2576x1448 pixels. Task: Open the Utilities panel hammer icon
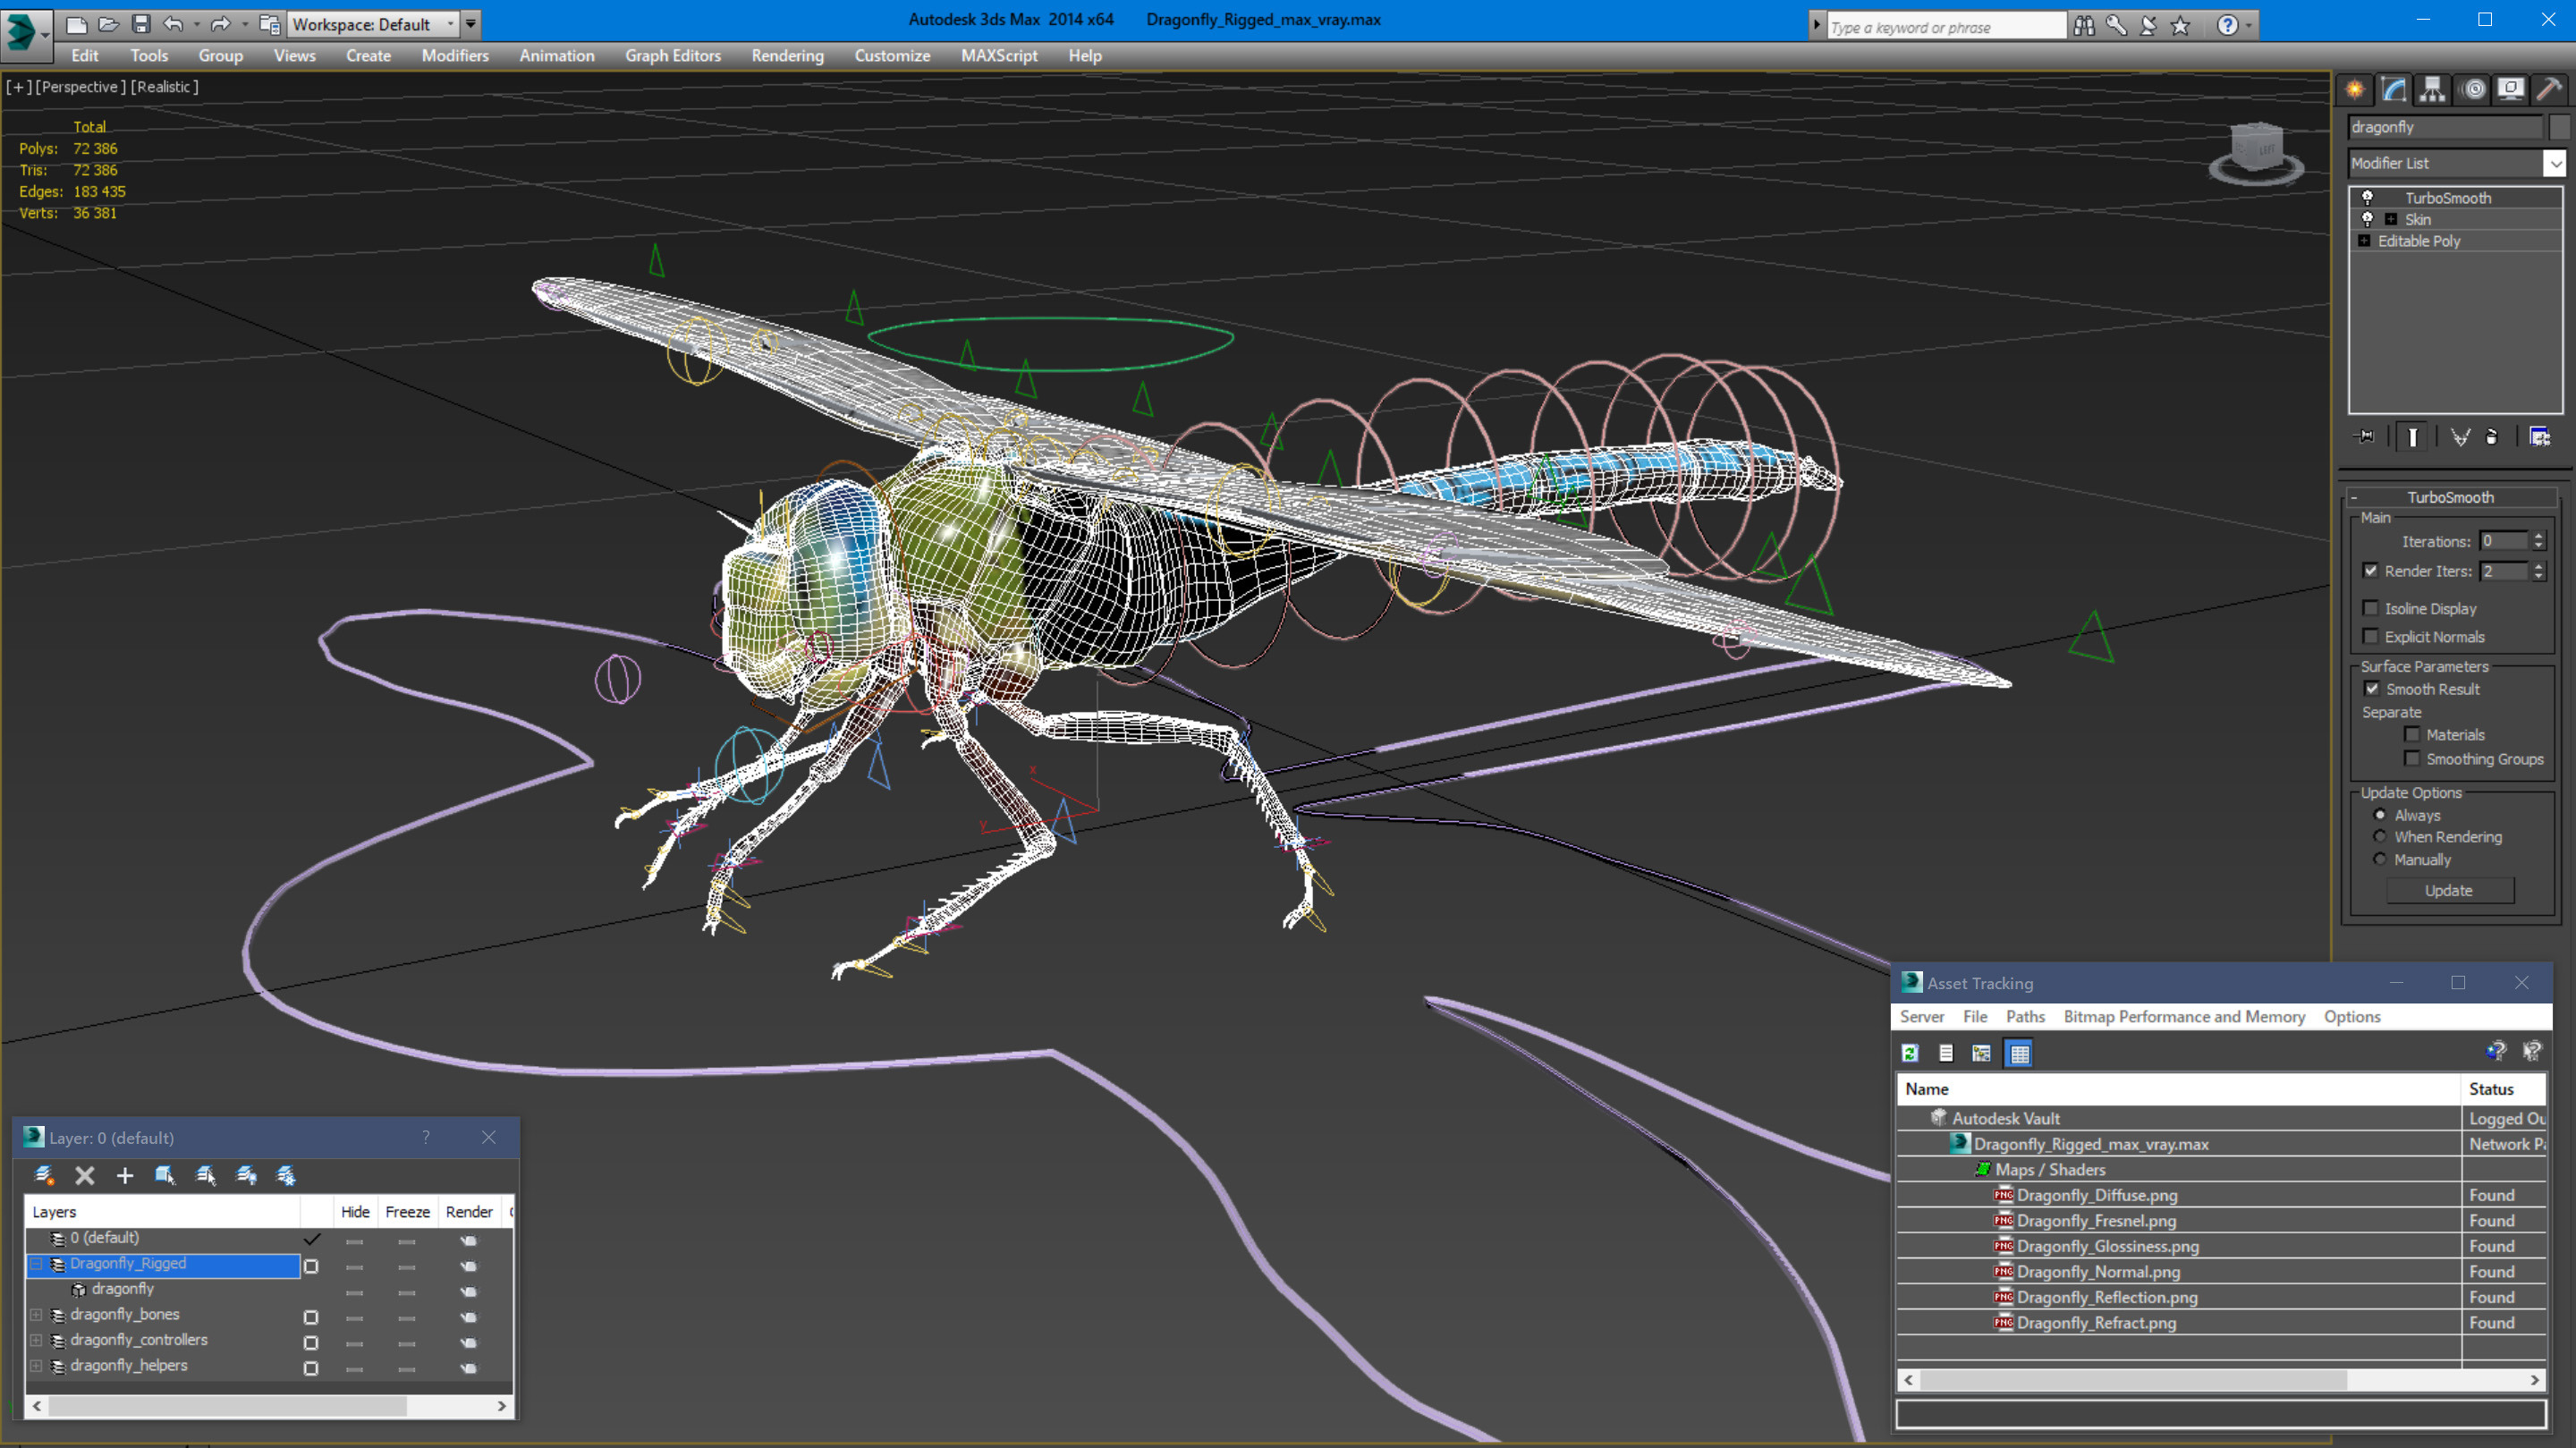2549,90
